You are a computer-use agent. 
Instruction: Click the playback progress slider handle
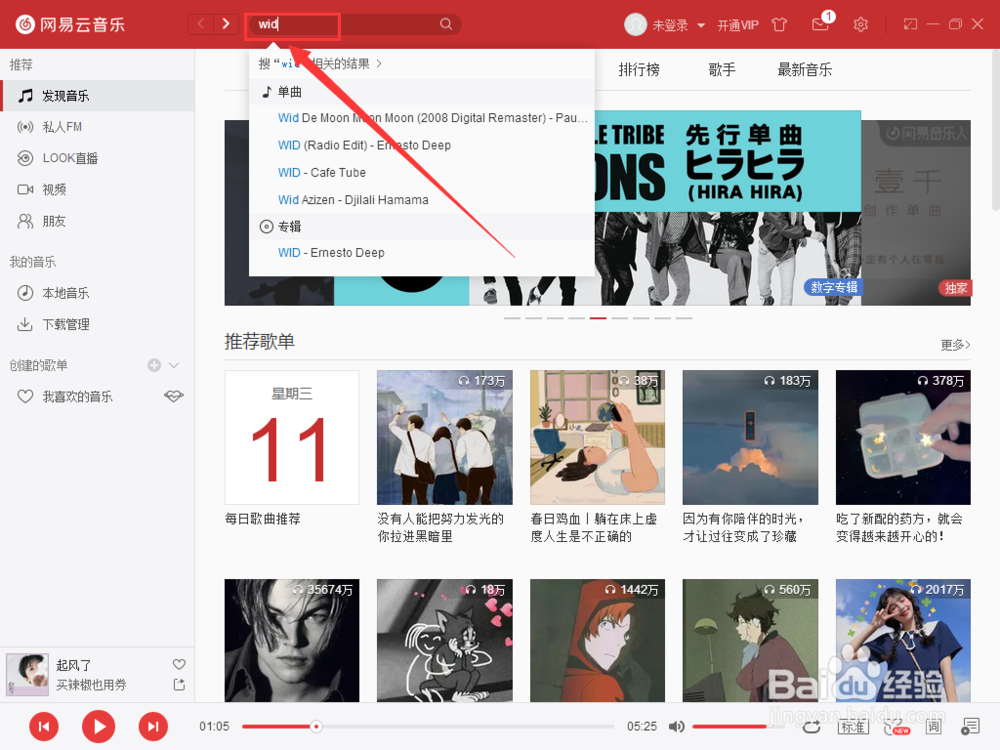tap(316, 726)
